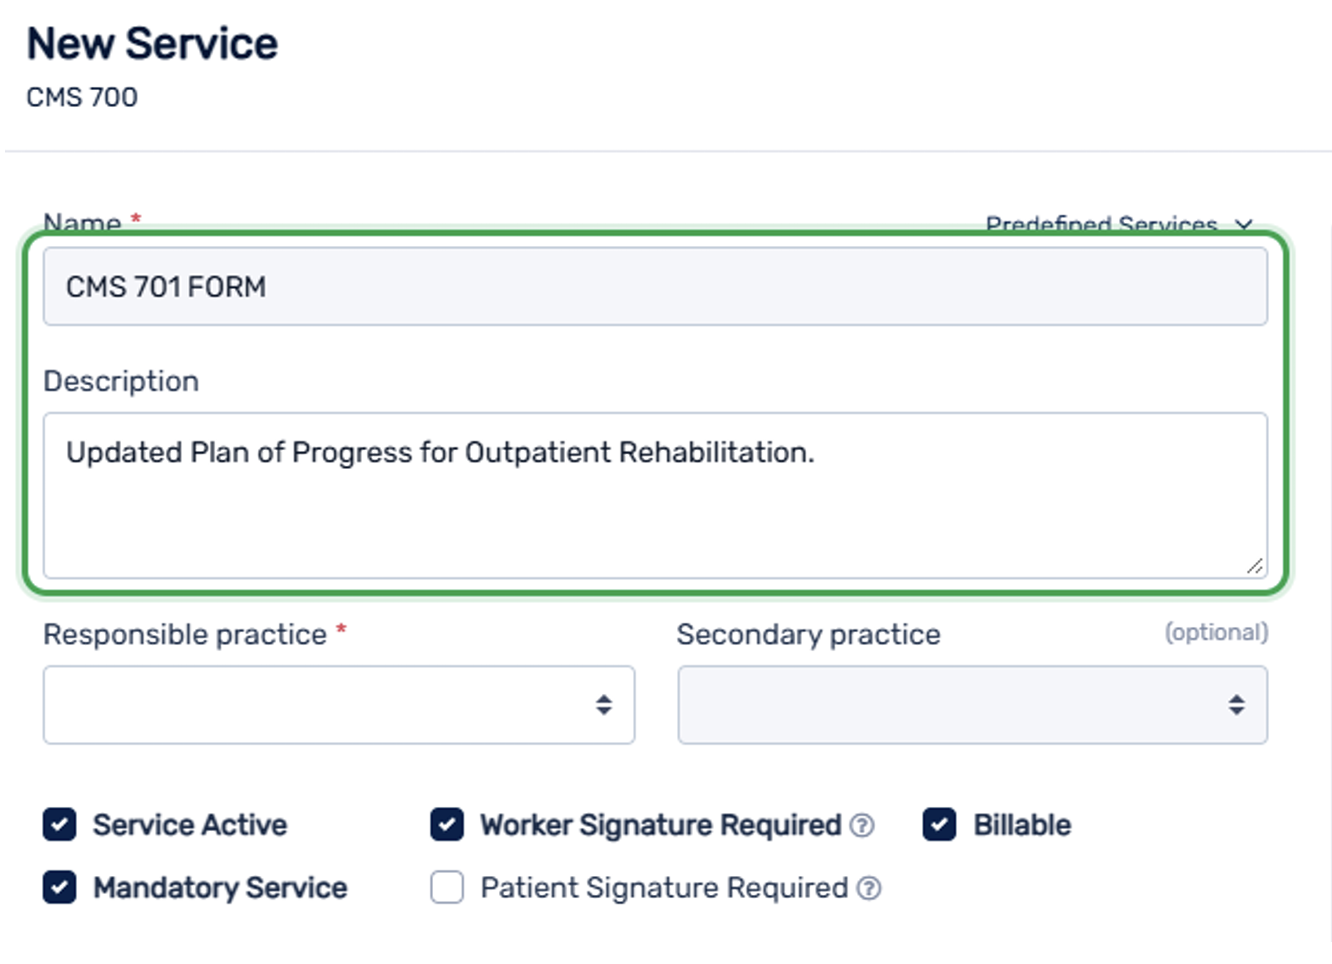Open the Secondary practice dropdown
Image resolution: width=1332 pixels, height=964 pixels.
[x=972, y=705]
